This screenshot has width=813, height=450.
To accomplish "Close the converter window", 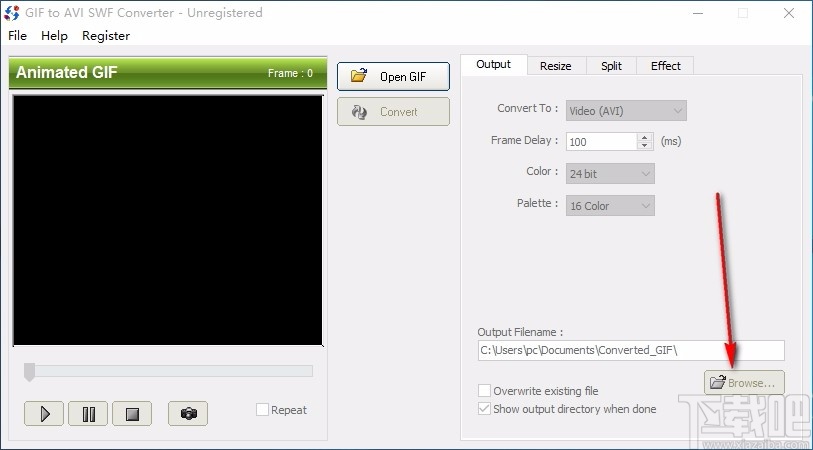I will pyautogui.click(x=789, y=13).
